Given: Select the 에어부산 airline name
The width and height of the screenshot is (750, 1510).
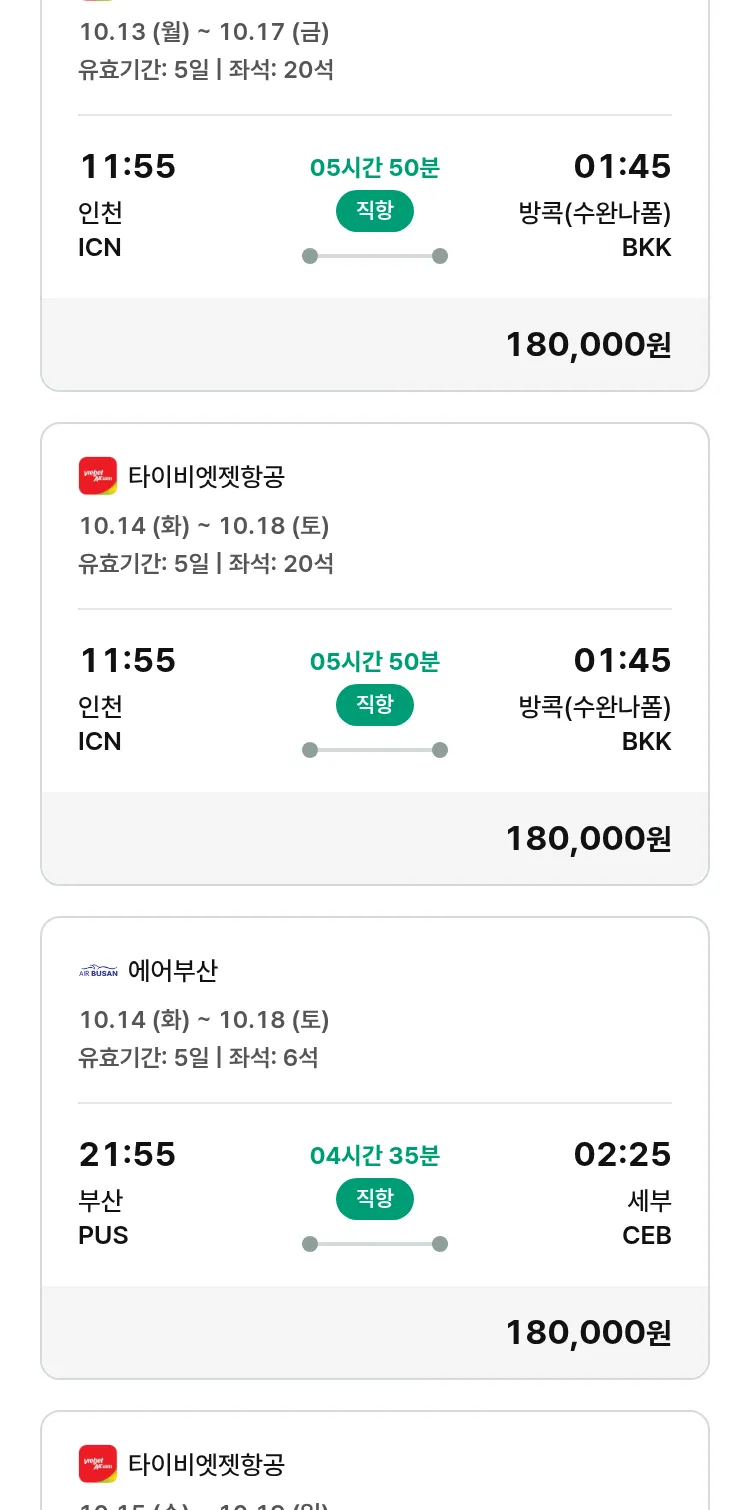Looking at the screenshot, I should pyautogui.click(x=173, y=971).
